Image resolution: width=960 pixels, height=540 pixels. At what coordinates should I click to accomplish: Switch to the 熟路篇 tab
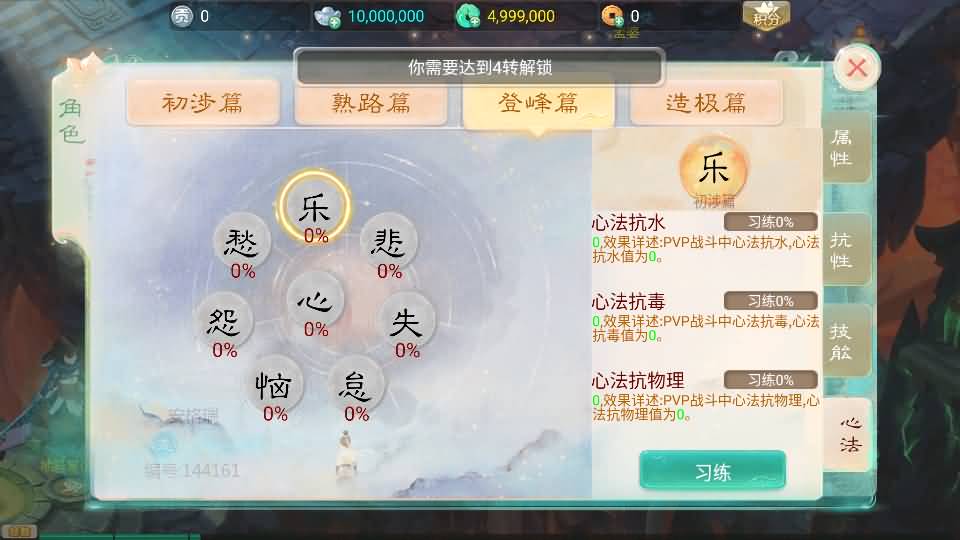tap(371, 102)
